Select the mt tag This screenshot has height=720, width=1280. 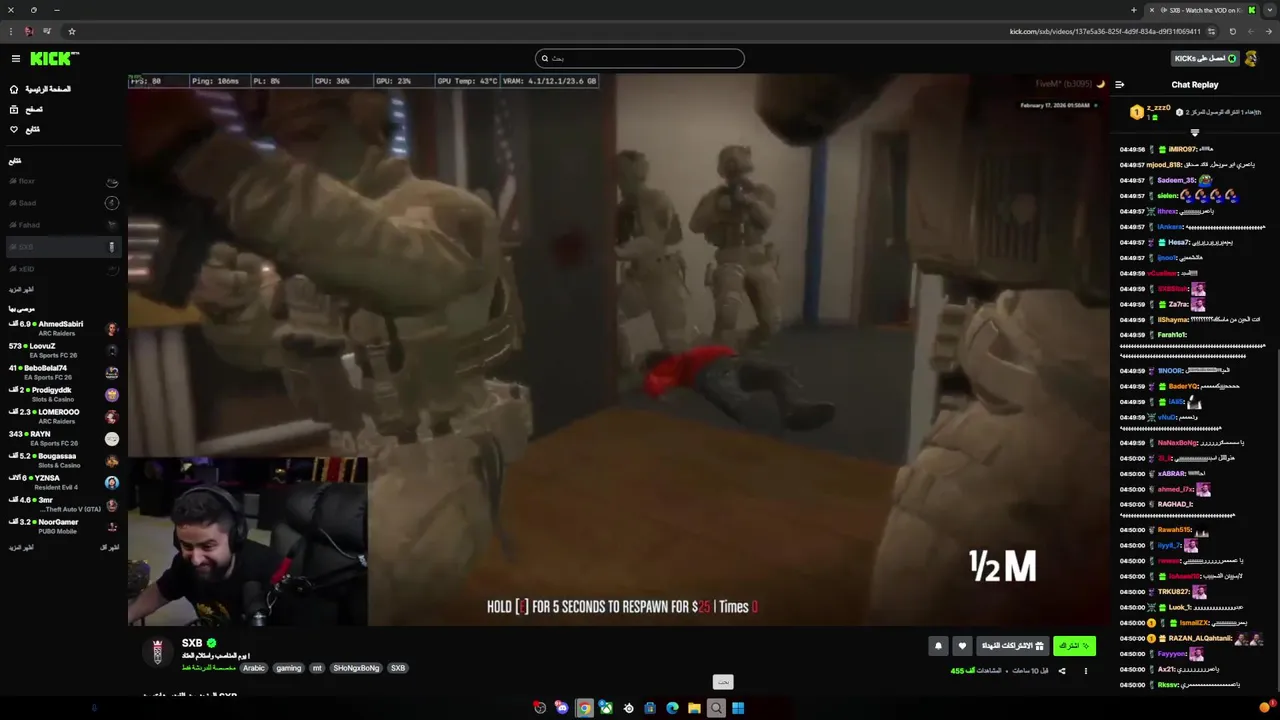click(x=317, y=668)
